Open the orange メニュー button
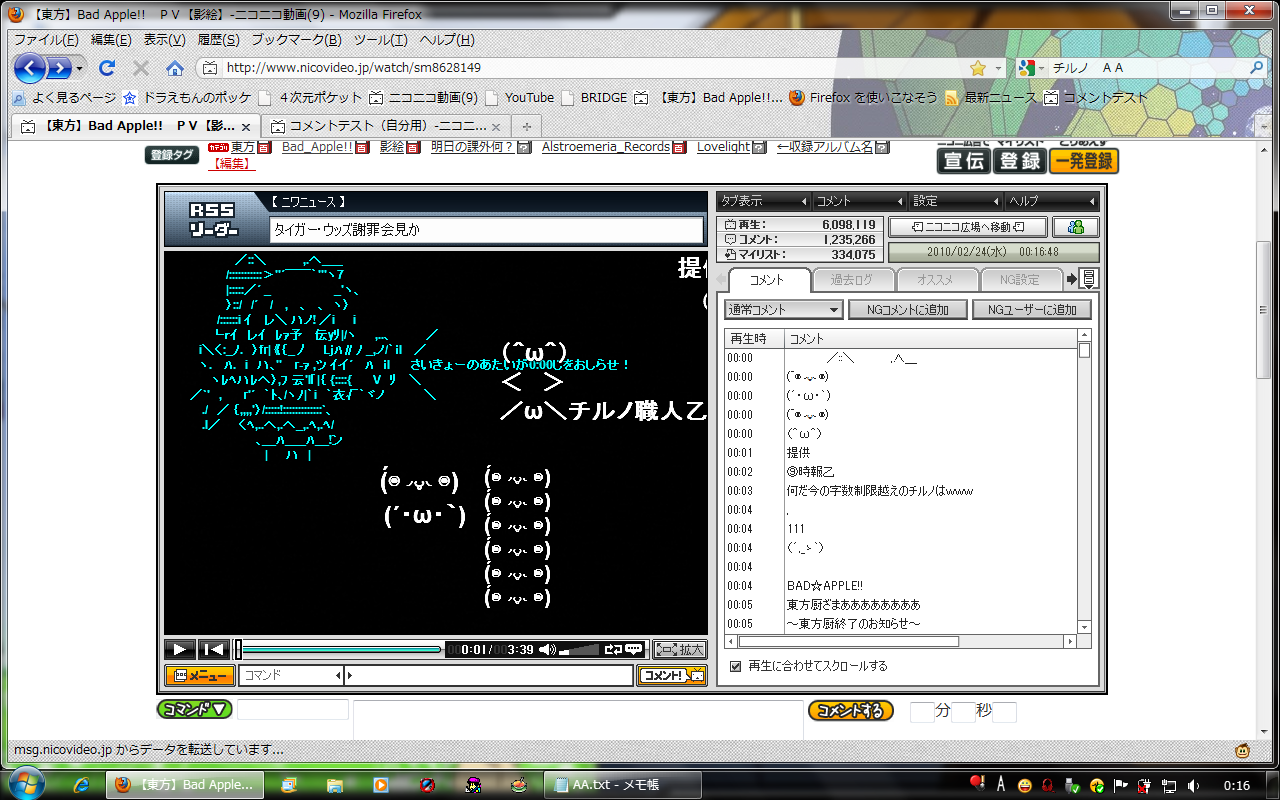The width and height of the screenshot is (1280, 800). point(200,676)
